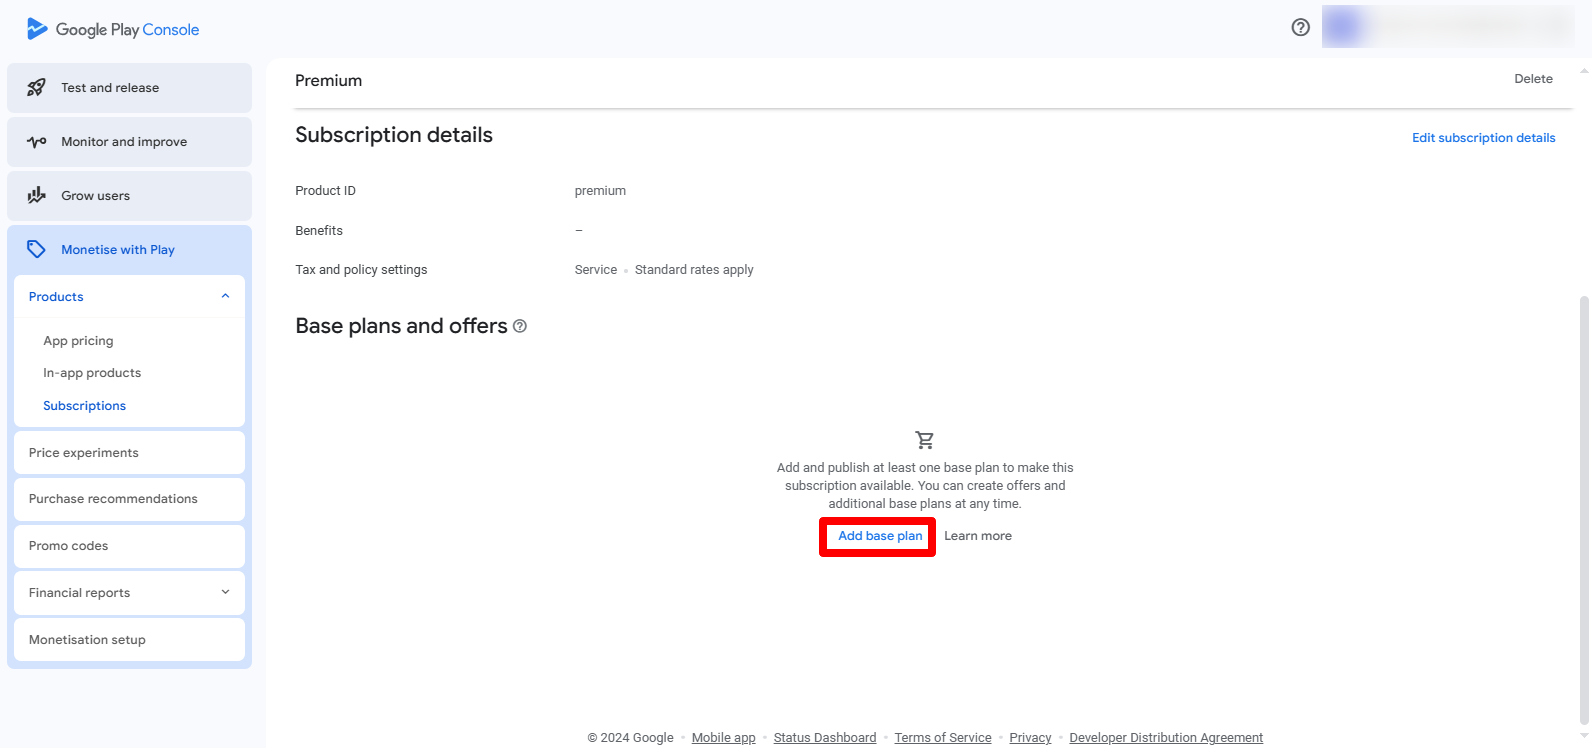Click the Google Play Console logo
This screenshot has width=1592, height=748.
pyautogui.click(x=112, y=29)
